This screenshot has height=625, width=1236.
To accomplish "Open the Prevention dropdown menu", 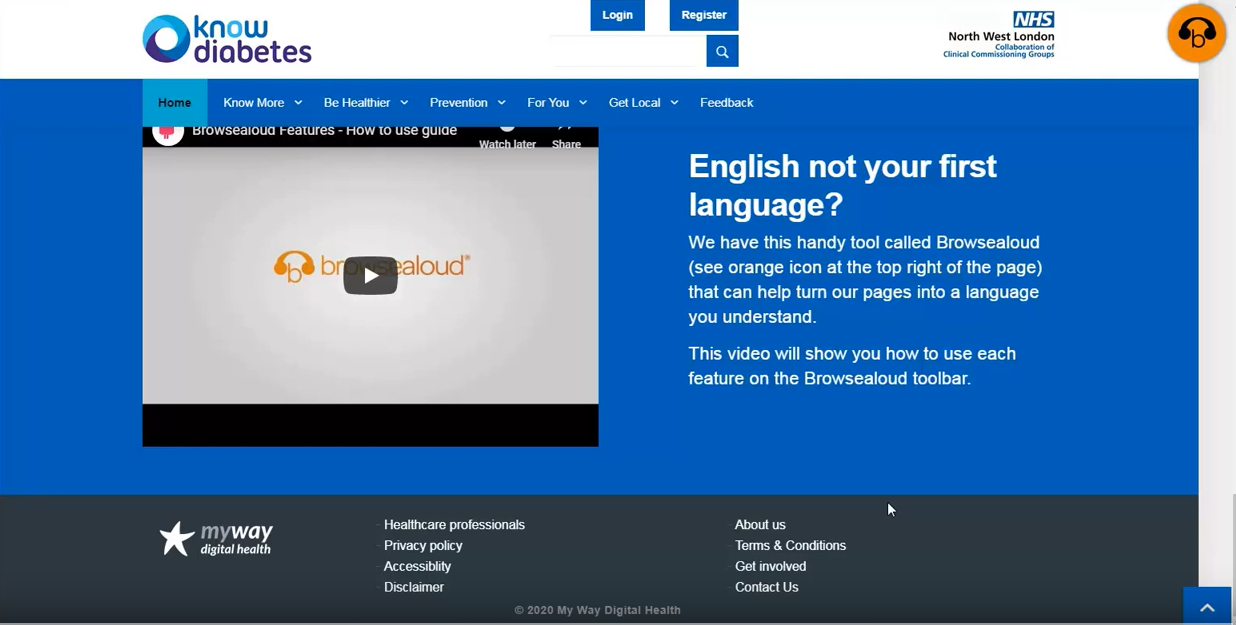I will (467, 103).
